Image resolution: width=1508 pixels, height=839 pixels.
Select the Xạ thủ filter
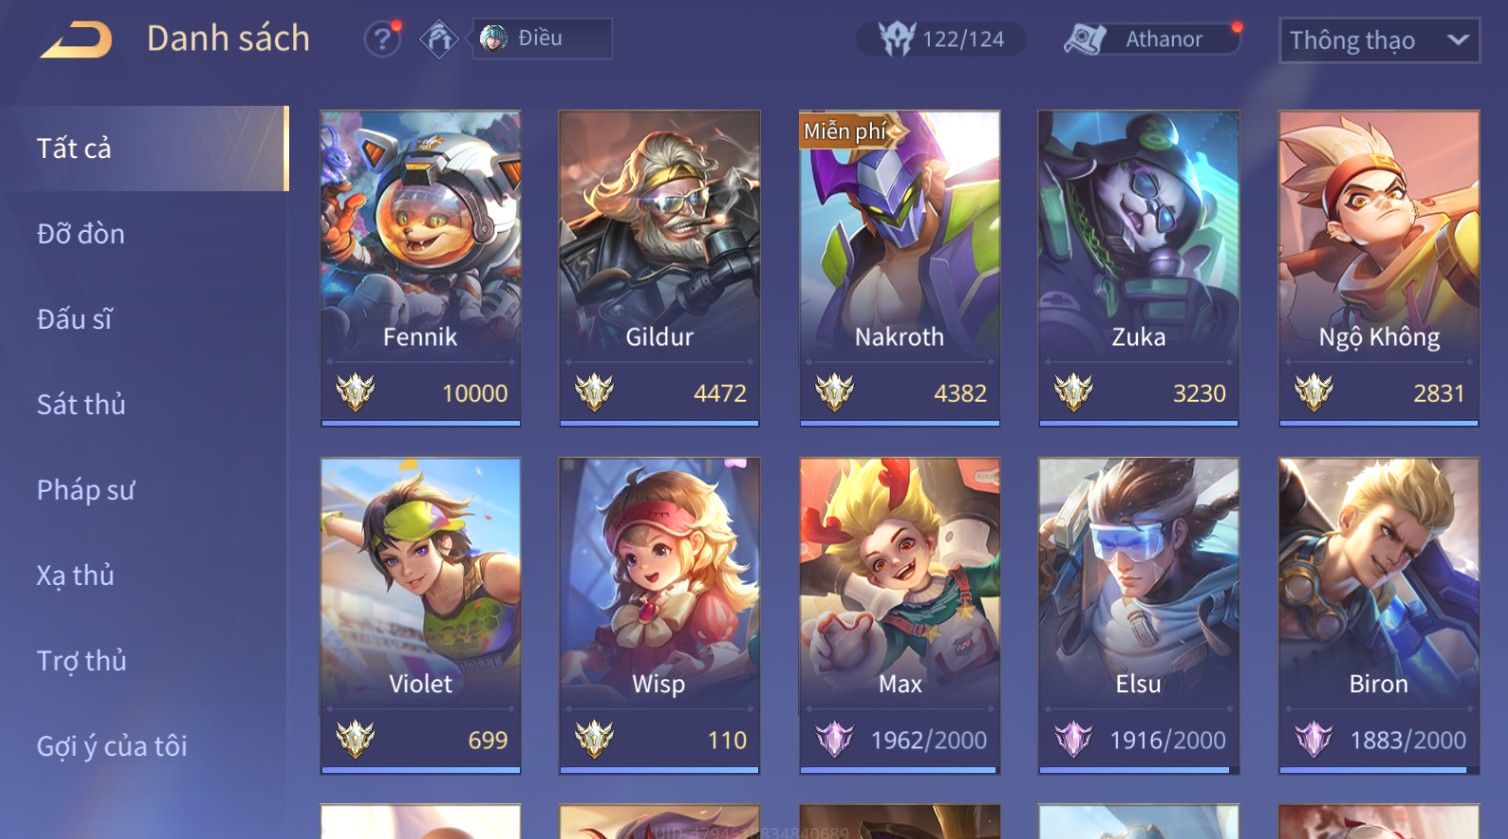(76, 575)
